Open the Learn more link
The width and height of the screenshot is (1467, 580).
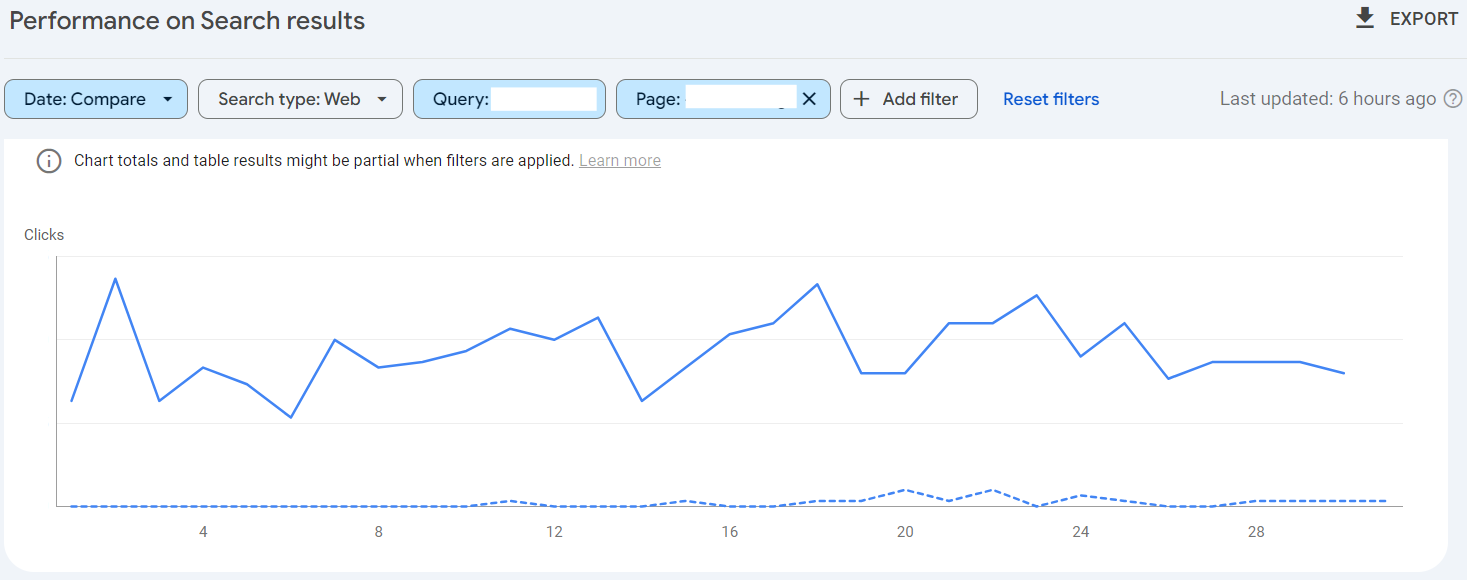620,161
